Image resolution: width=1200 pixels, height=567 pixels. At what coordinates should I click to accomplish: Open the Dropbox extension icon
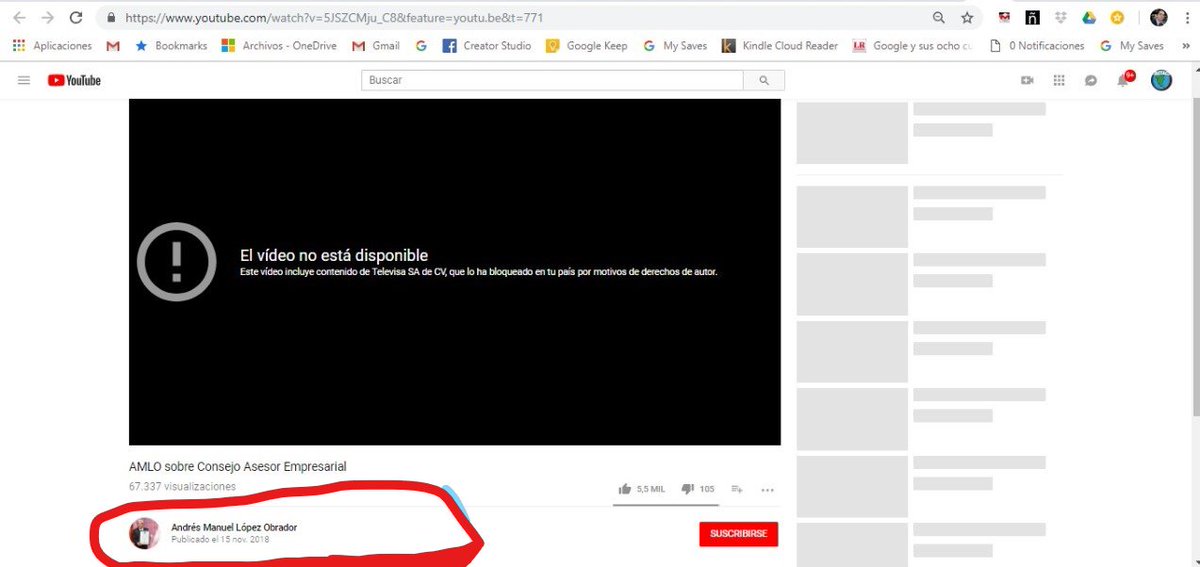pyautogui.click(x=1060, y=18)
